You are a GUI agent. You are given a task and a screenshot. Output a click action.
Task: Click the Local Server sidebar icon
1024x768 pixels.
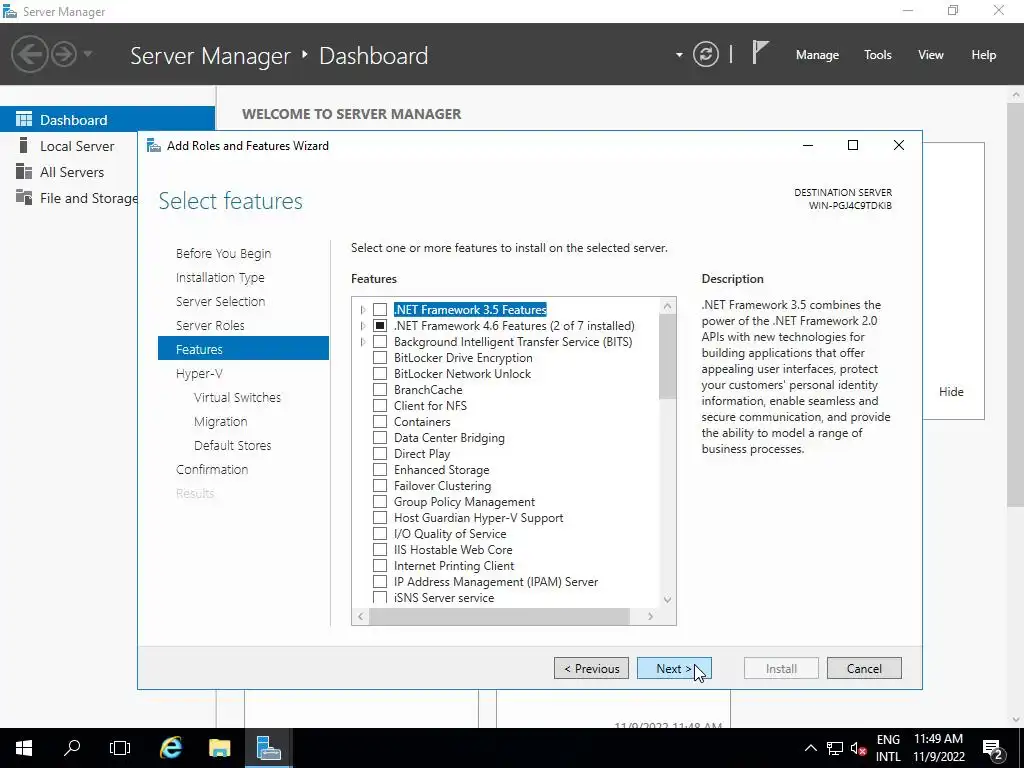tap(24, 145)
